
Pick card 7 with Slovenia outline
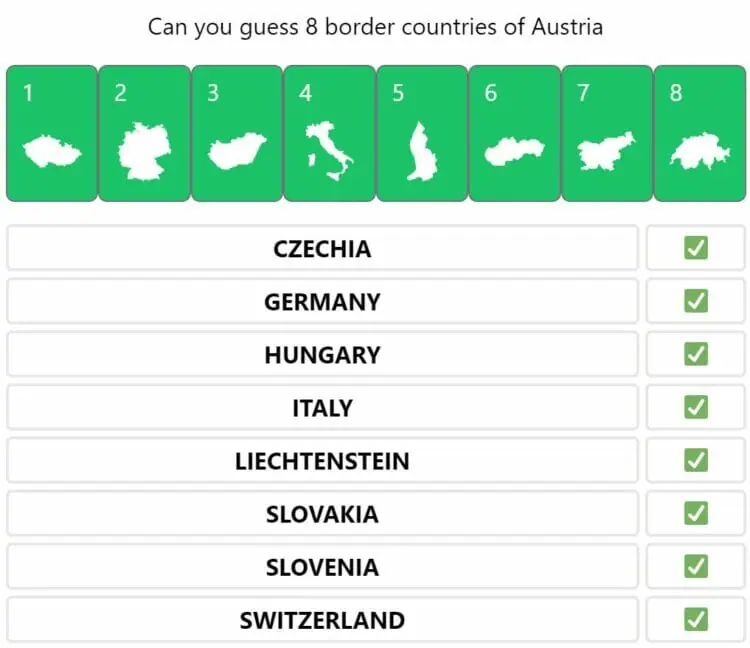(x=607, y=133)
